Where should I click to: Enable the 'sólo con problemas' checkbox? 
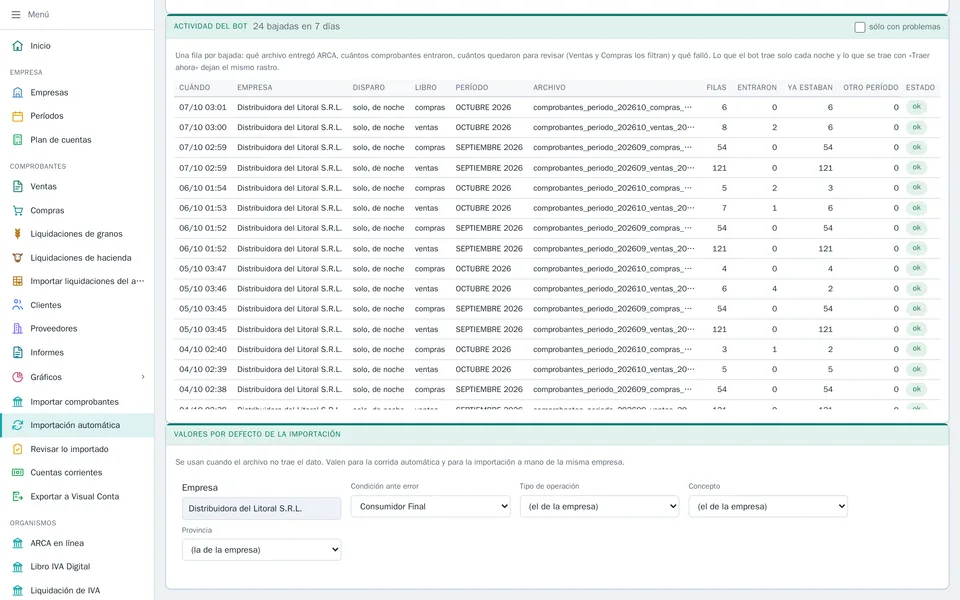point(860,27)
